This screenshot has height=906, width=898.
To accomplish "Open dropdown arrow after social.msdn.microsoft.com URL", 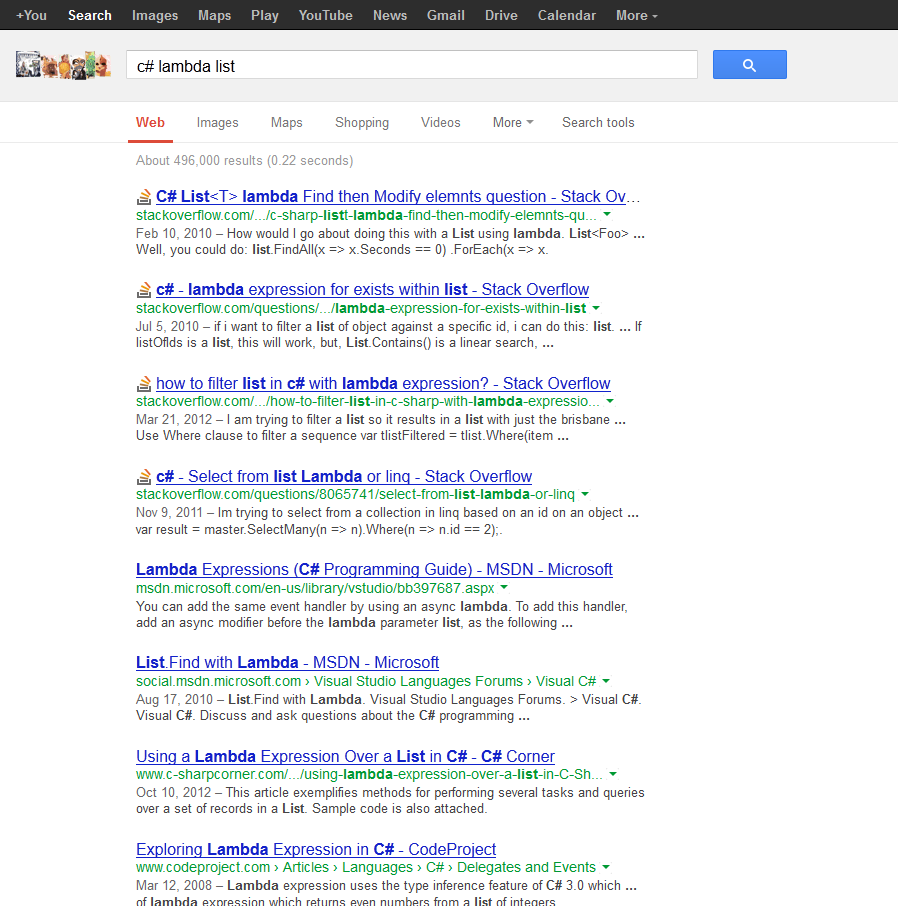I will coord(606,681).
